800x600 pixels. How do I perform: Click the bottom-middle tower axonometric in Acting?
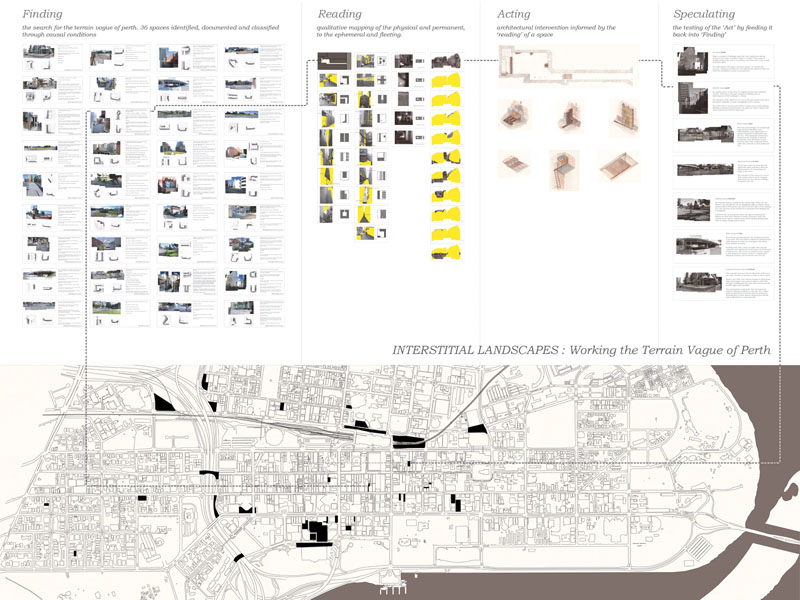[x=562, y=166]
